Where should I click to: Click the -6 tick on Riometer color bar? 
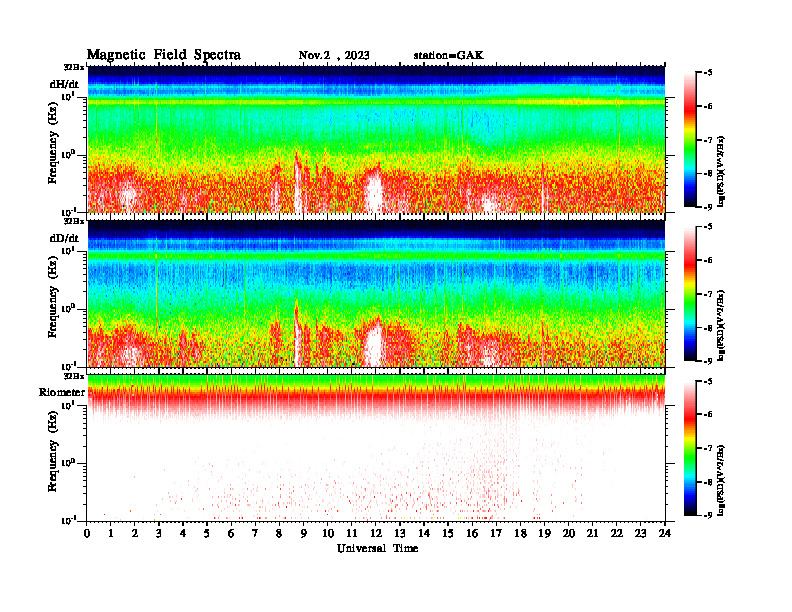tap(708, 414)
